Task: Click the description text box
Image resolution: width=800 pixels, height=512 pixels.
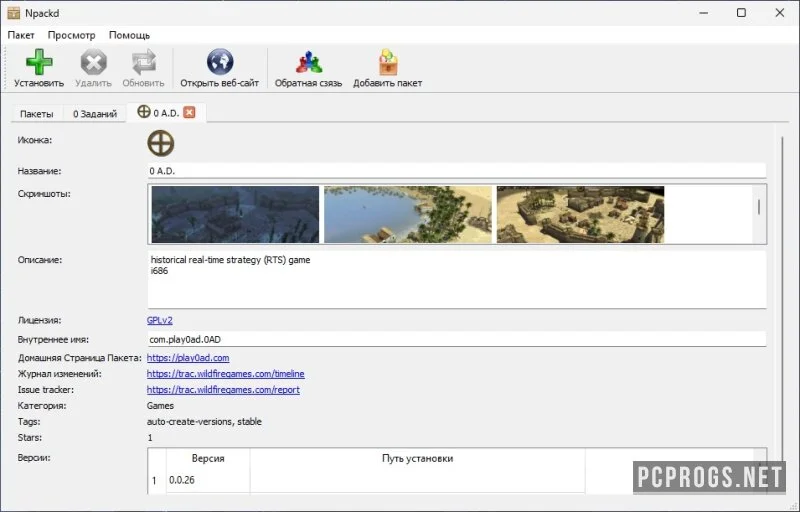Action: click(x=457, y=279)
